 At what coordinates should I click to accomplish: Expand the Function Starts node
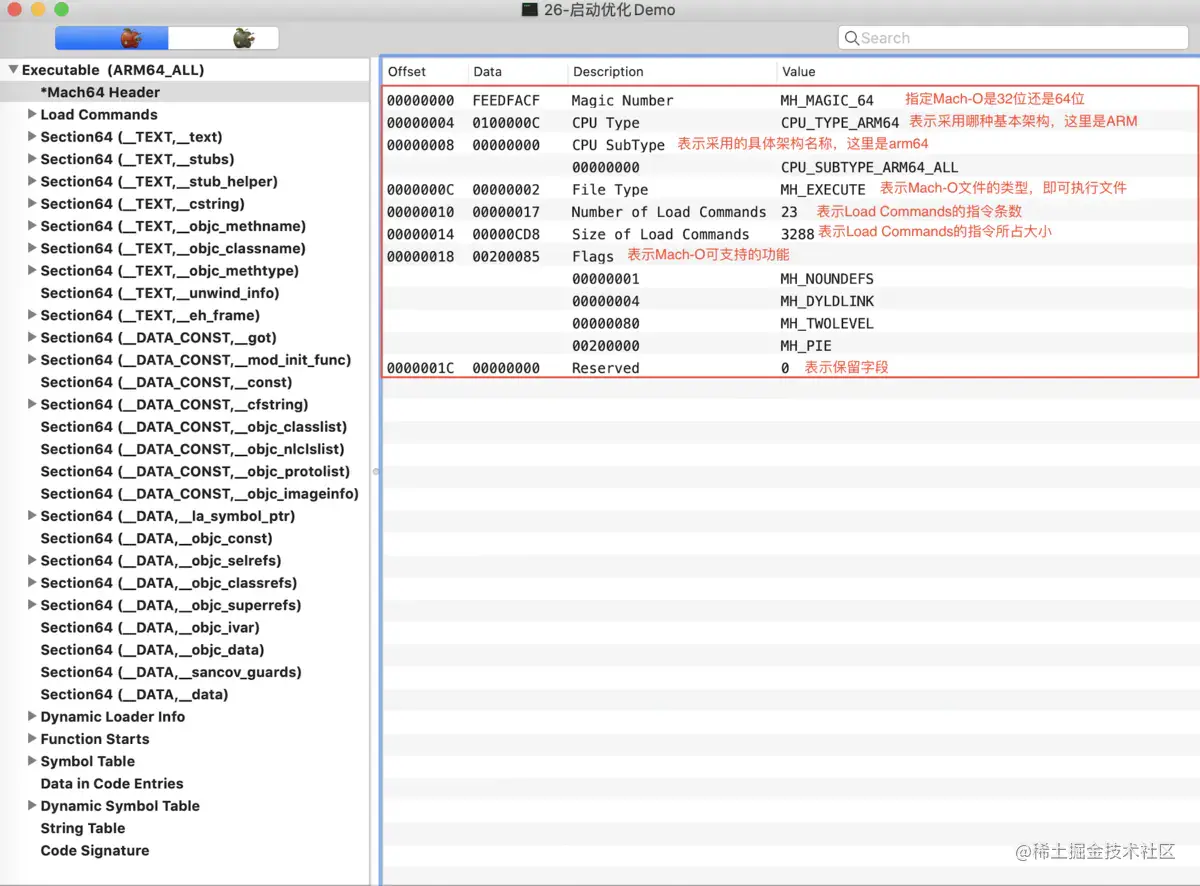coord(32,739)
